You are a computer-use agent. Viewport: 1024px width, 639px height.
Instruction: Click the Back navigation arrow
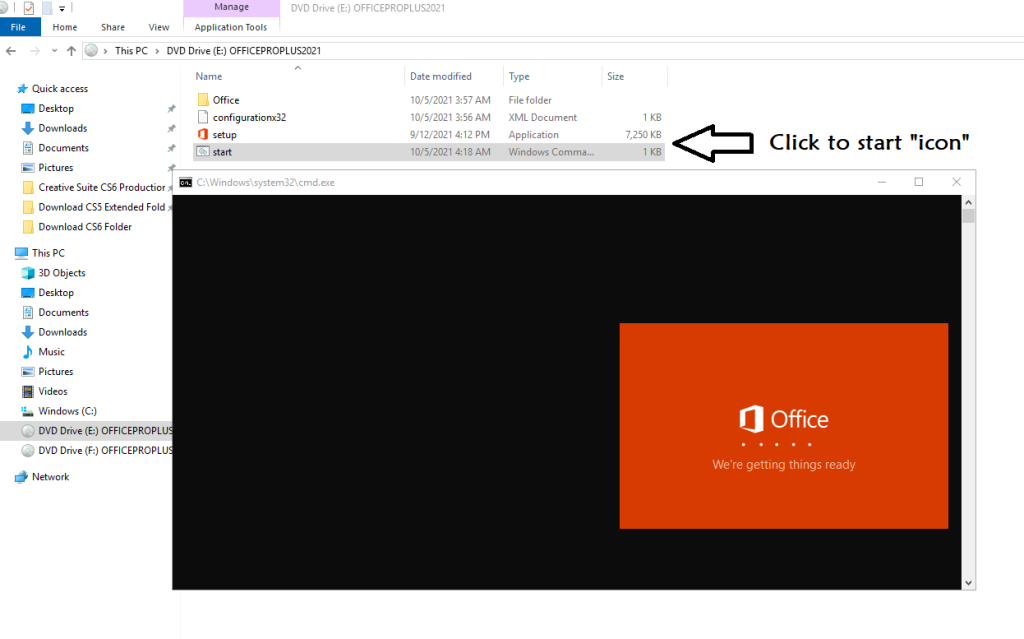[11, 51]
